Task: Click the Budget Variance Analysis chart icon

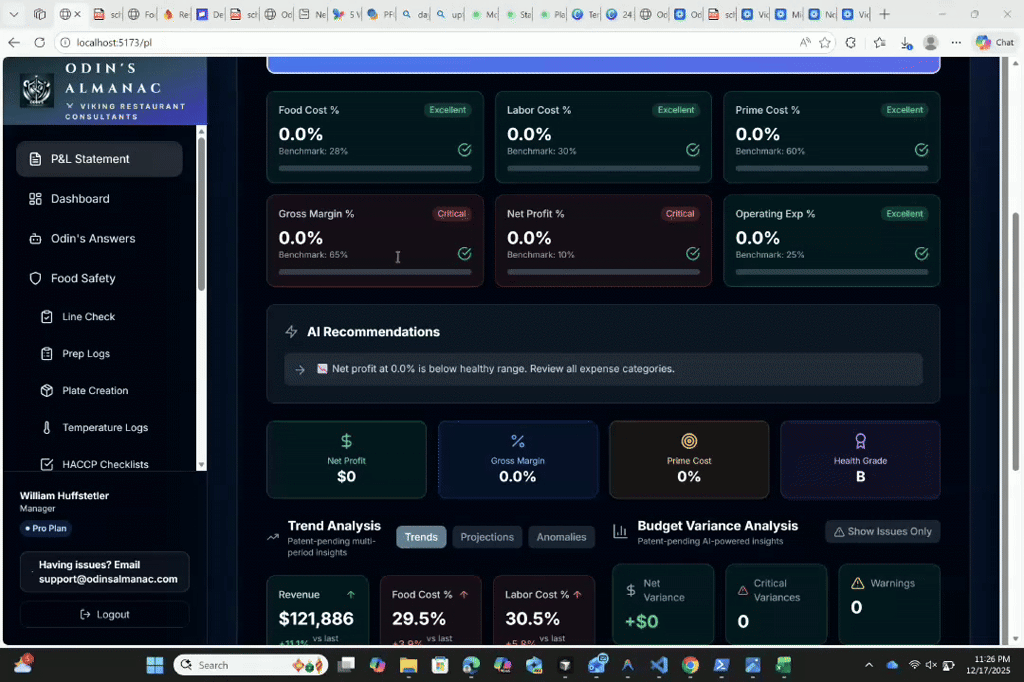Action: tap(620, 532)
